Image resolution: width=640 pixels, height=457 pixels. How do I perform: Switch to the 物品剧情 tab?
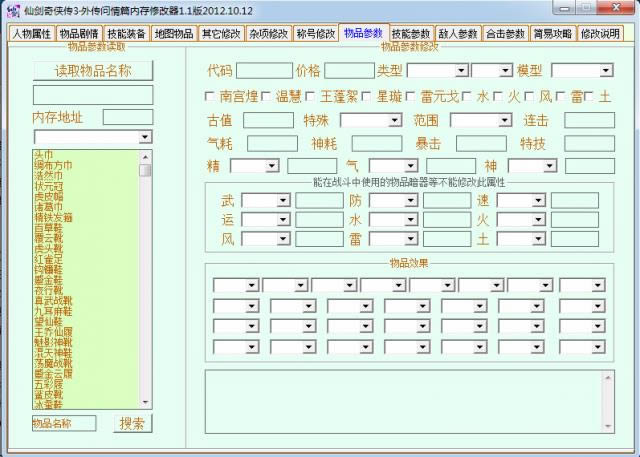(x=79, y=33)
